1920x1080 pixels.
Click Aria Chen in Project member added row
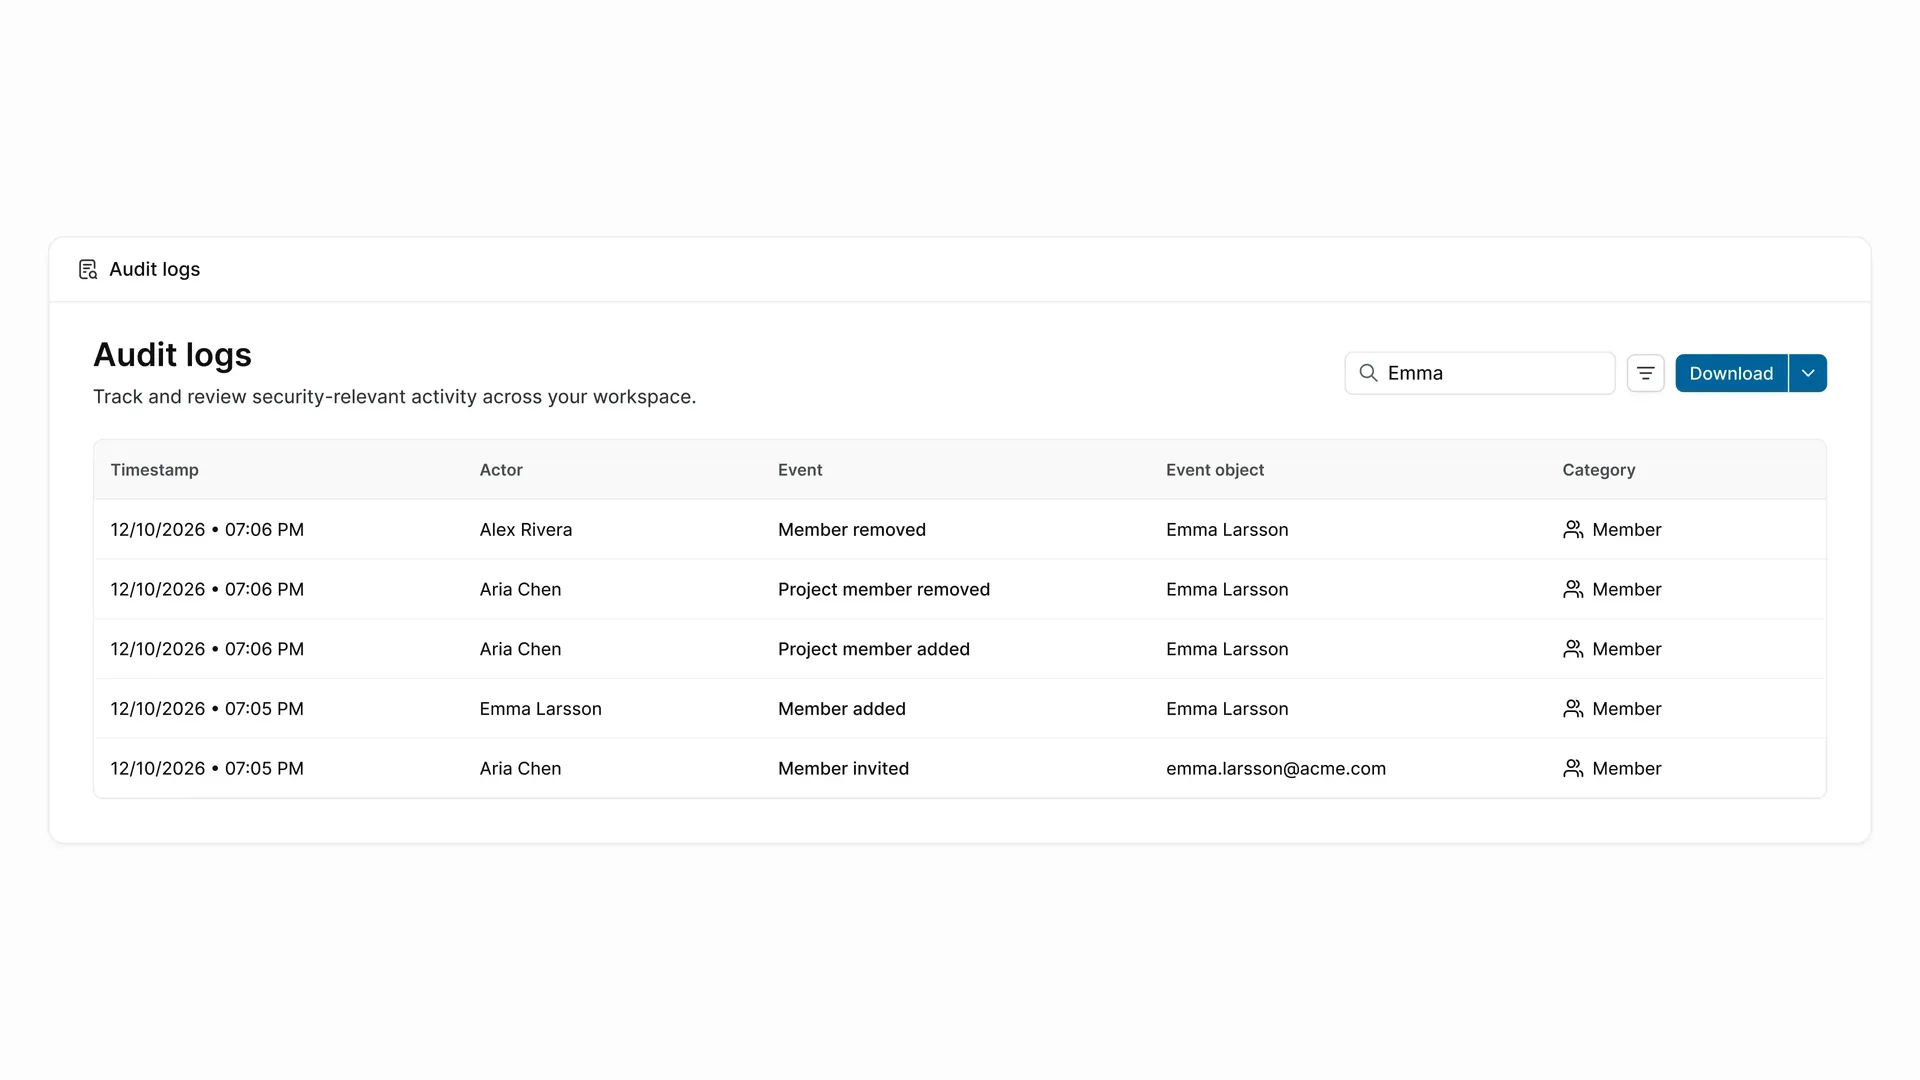tap(520, 649)
